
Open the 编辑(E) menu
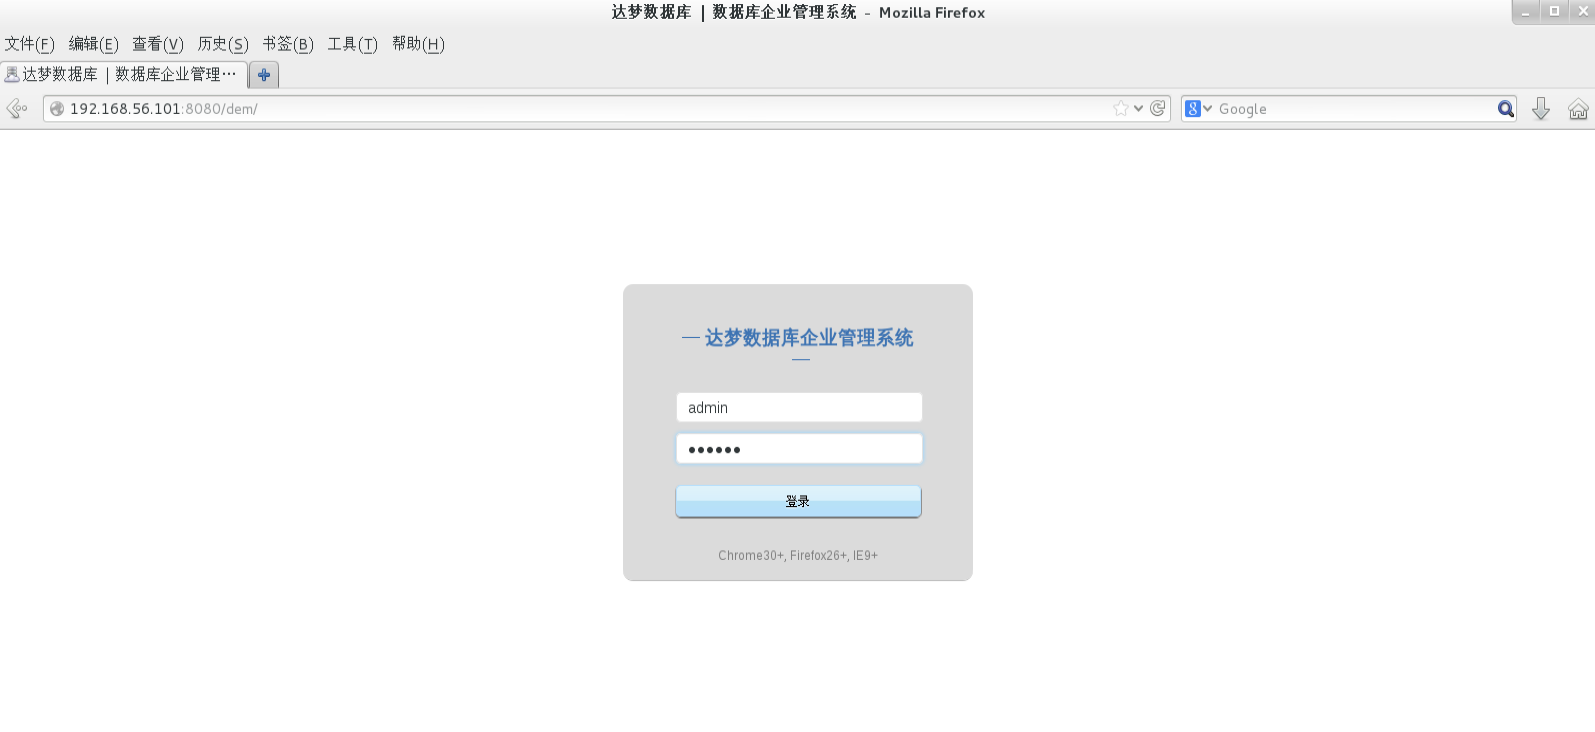(93, 44)
